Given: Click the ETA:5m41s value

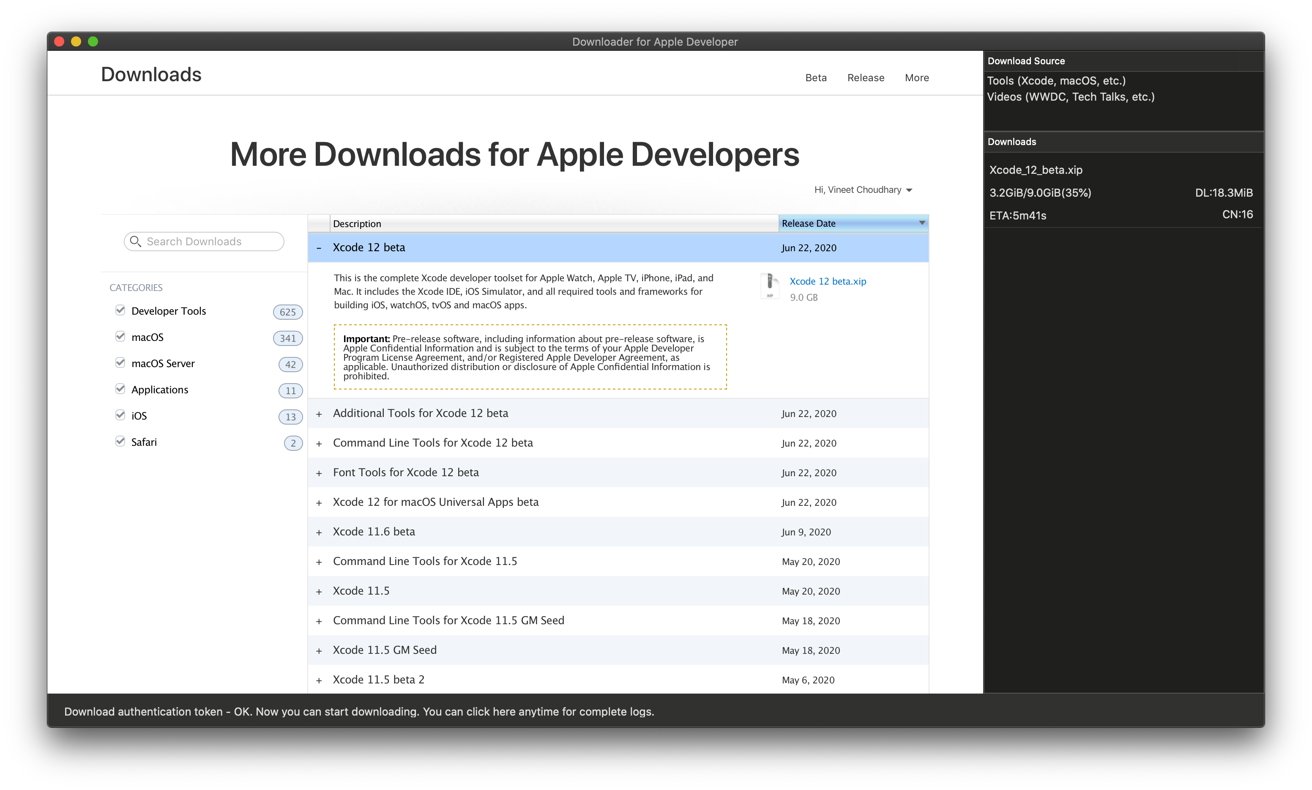Looking at the screenshot, I should tap(1018, 215).
